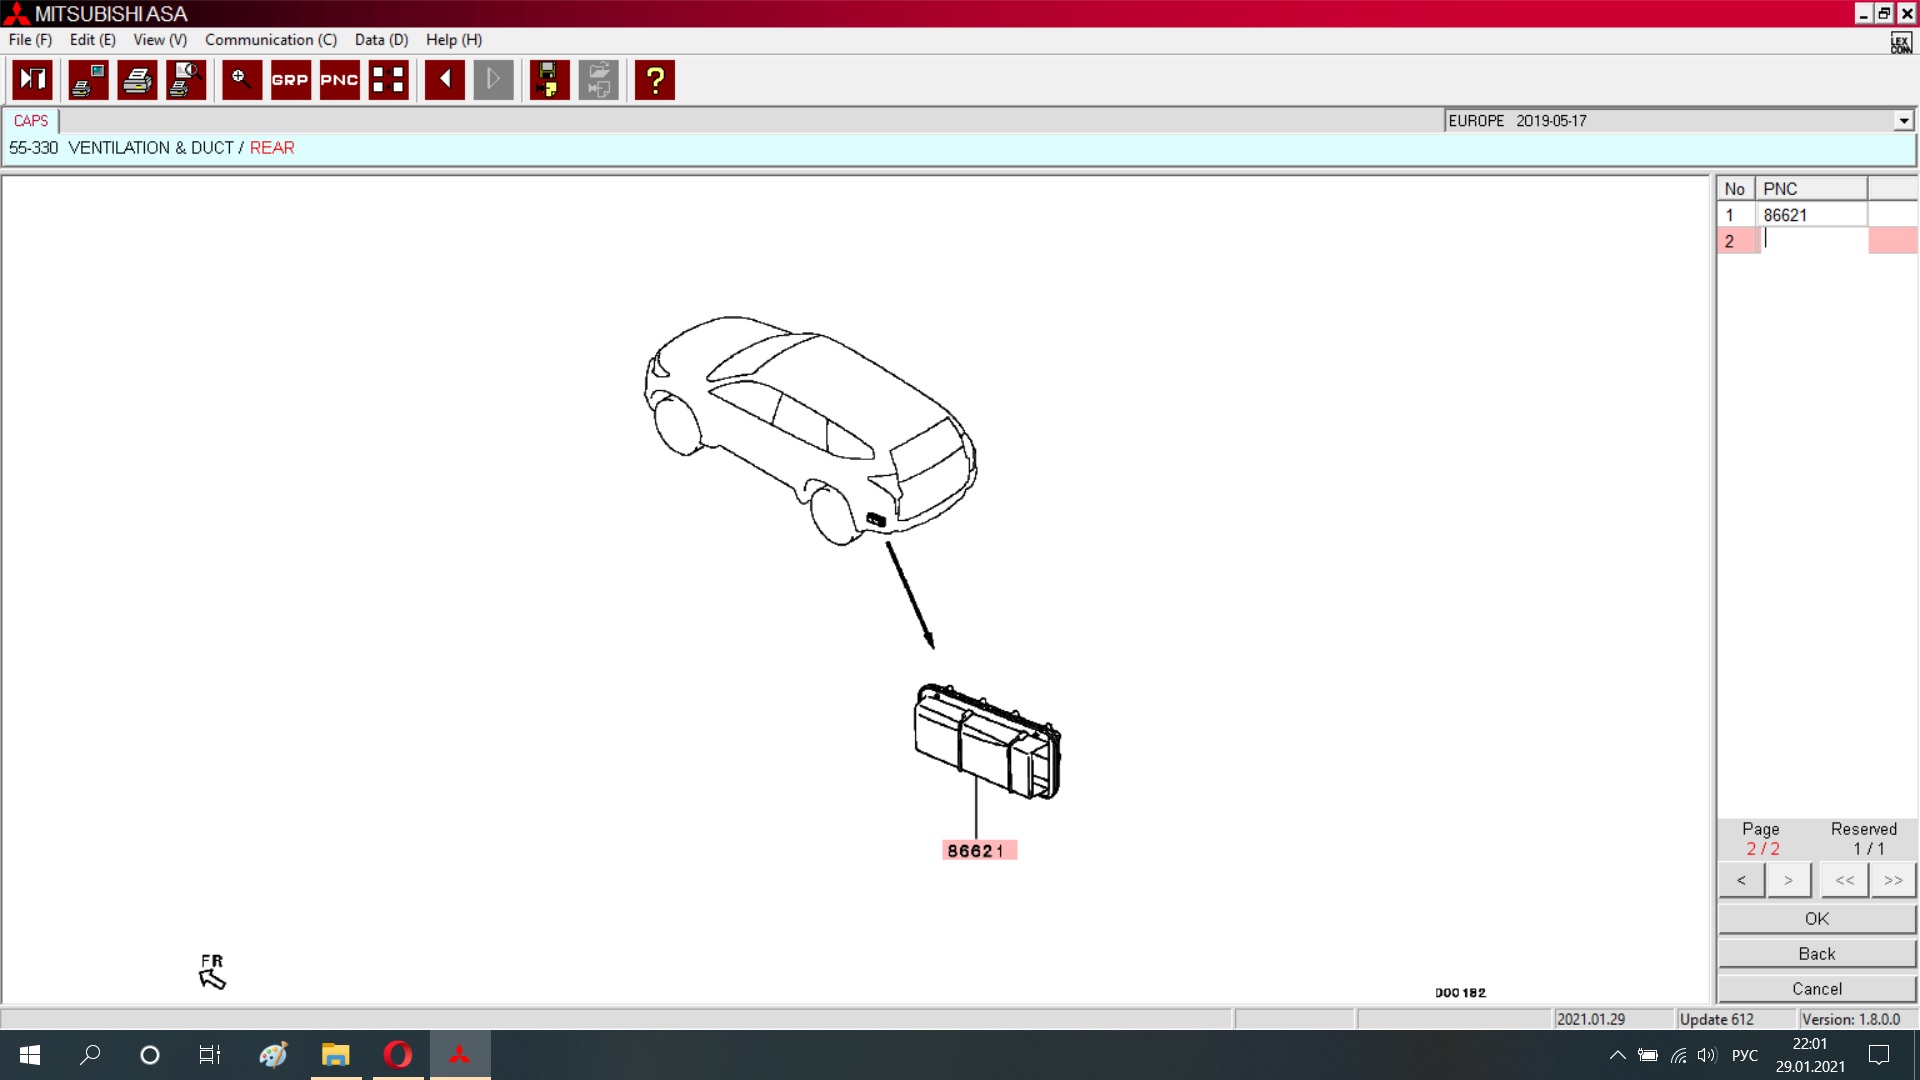Click the save floppy disk toolbar icon
Viewport: 1920px width, 1080px height.
548,80
